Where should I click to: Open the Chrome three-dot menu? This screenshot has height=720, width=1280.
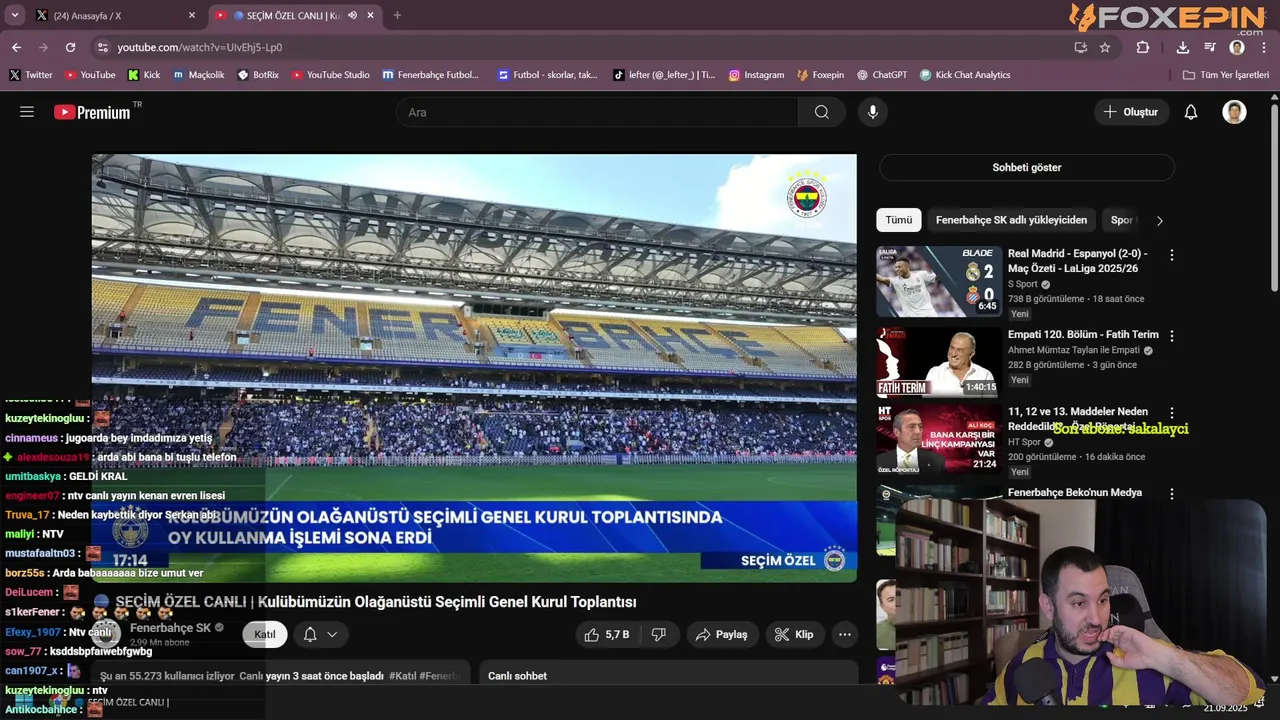click(1264, 47)
